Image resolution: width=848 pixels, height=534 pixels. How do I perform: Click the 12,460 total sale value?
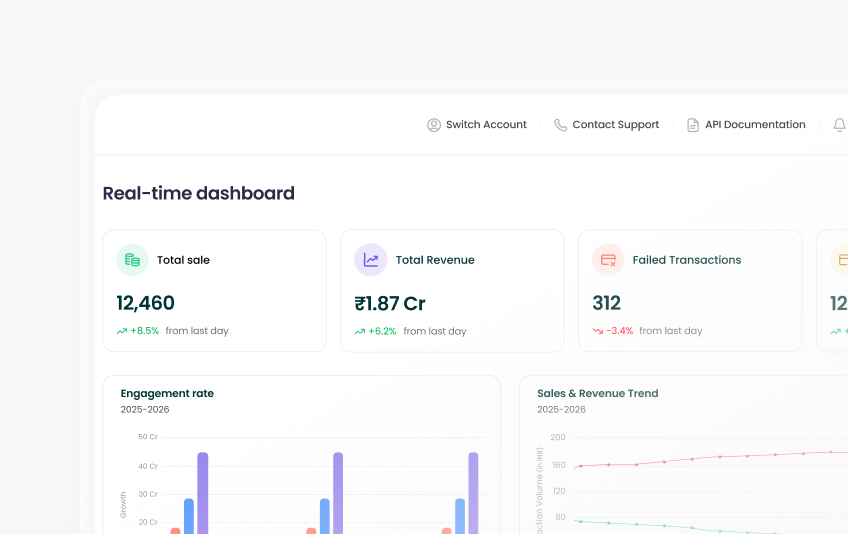point(145,303)
